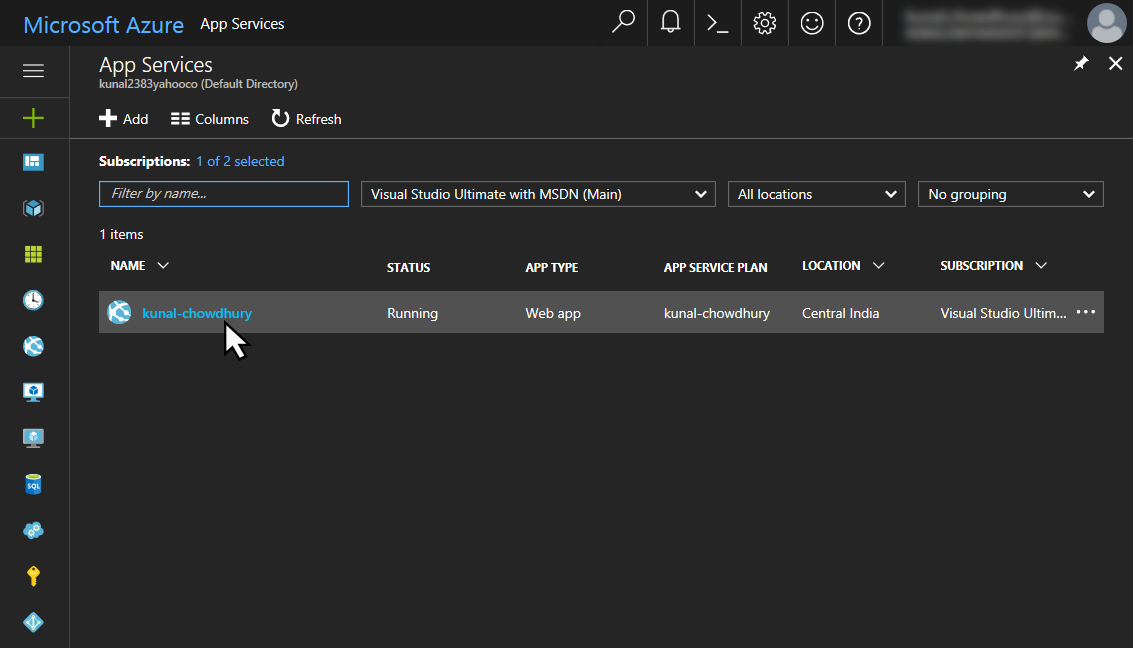The height and width of the screenshot is (648, 1133).
Task: Click the APP SERVICE PLAN column header
Action: (x=715, y=267)
